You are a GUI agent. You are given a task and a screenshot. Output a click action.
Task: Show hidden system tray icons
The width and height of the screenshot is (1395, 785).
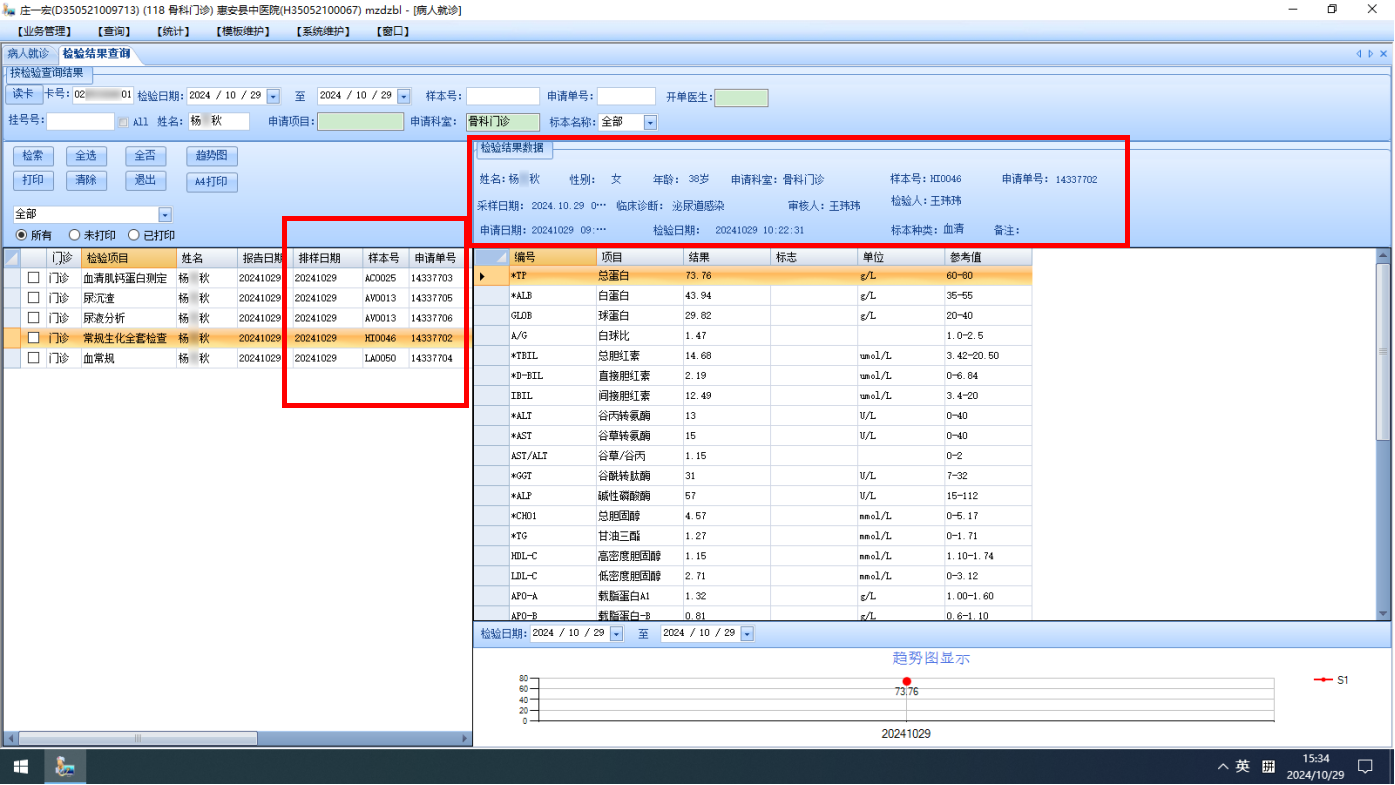tap(1222, 767)
